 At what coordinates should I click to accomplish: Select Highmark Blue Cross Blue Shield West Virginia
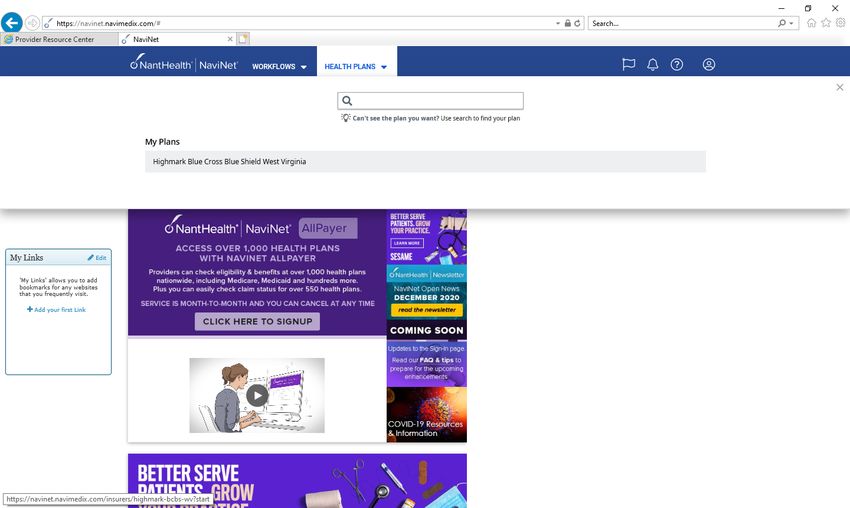click(x=425, y=162)
